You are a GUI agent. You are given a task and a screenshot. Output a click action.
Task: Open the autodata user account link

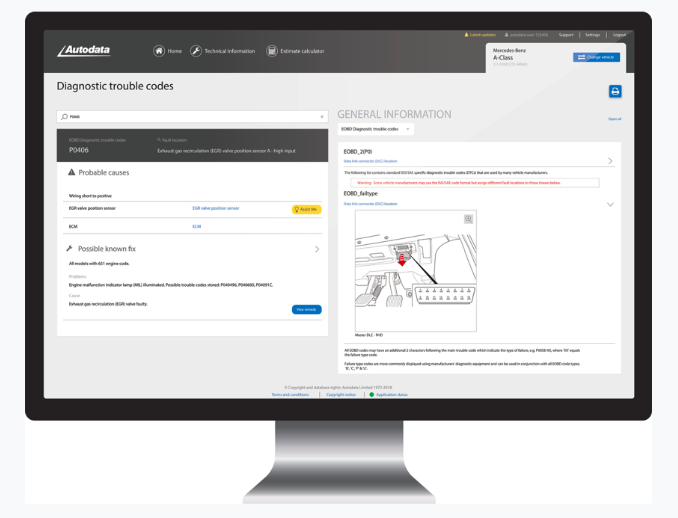point(527,35)
